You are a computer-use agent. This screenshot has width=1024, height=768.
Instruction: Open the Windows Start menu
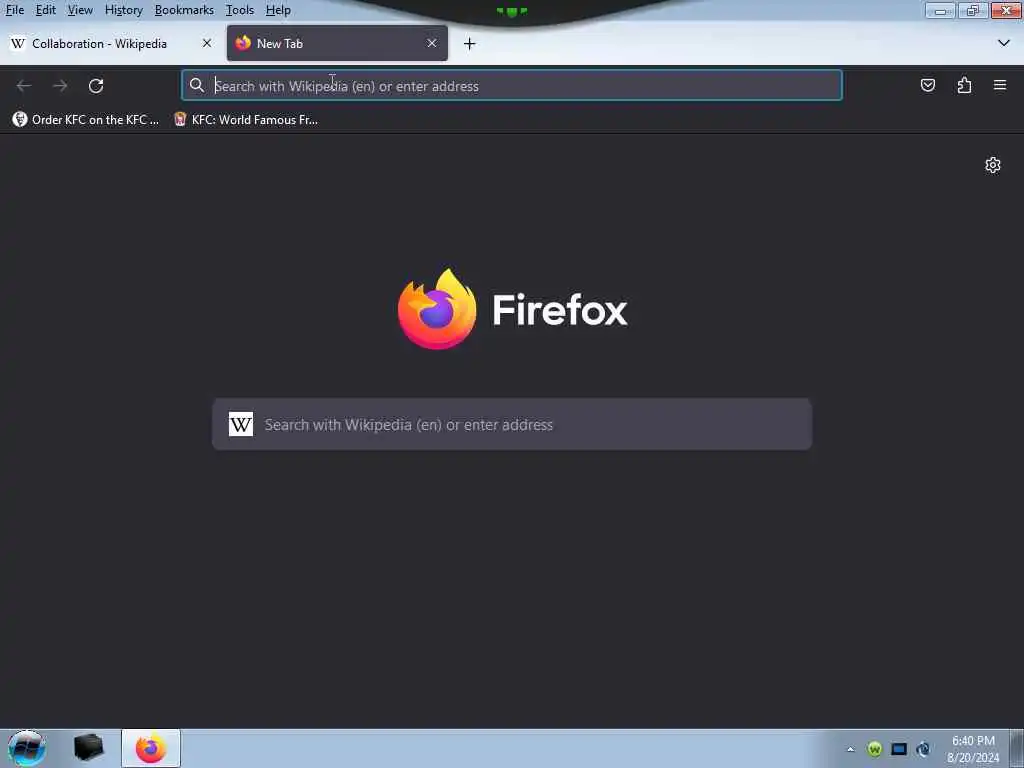tap(26, 748)
